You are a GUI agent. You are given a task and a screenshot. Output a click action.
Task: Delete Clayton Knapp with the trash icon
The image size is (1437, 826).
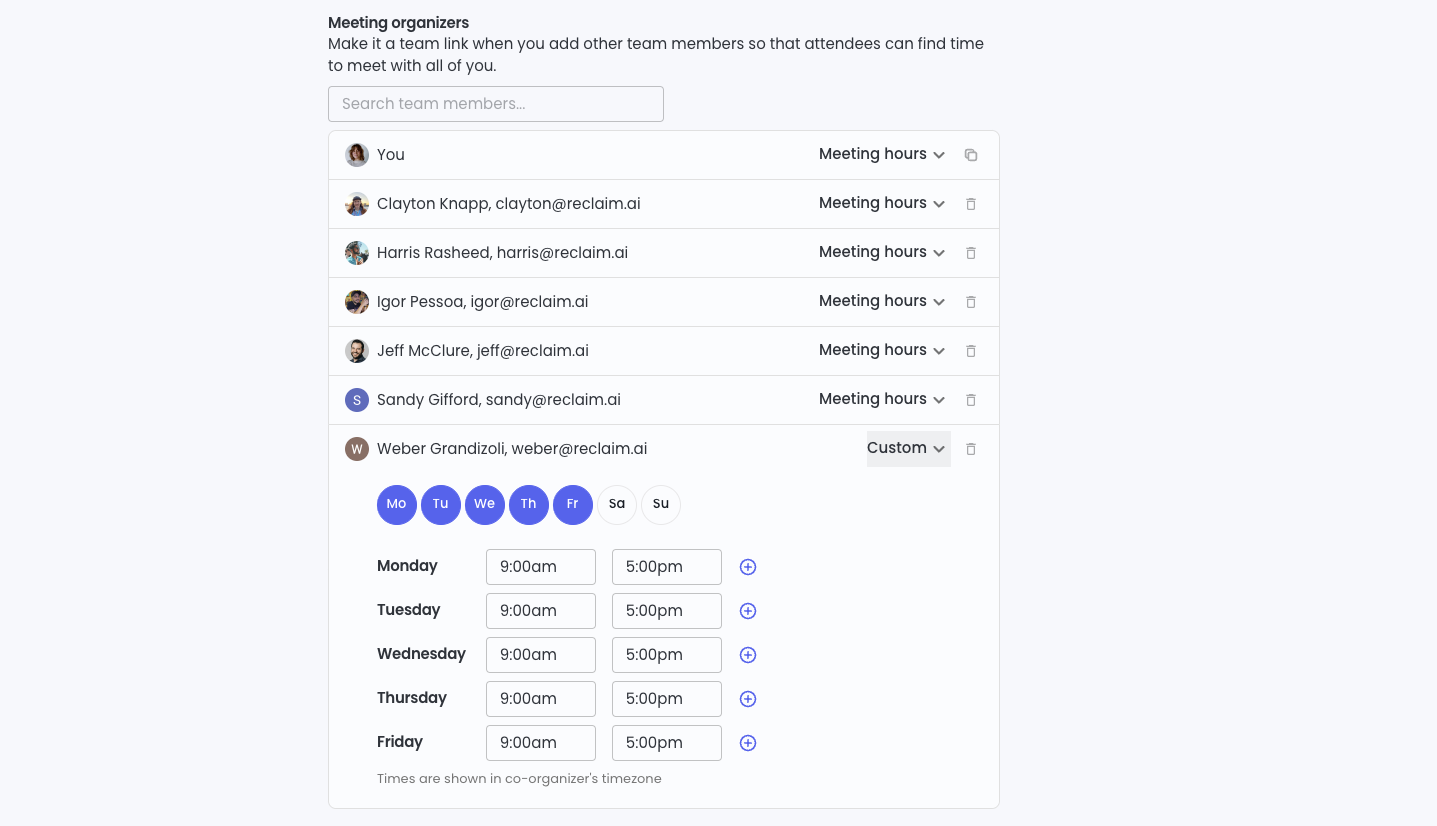point(971,203)
